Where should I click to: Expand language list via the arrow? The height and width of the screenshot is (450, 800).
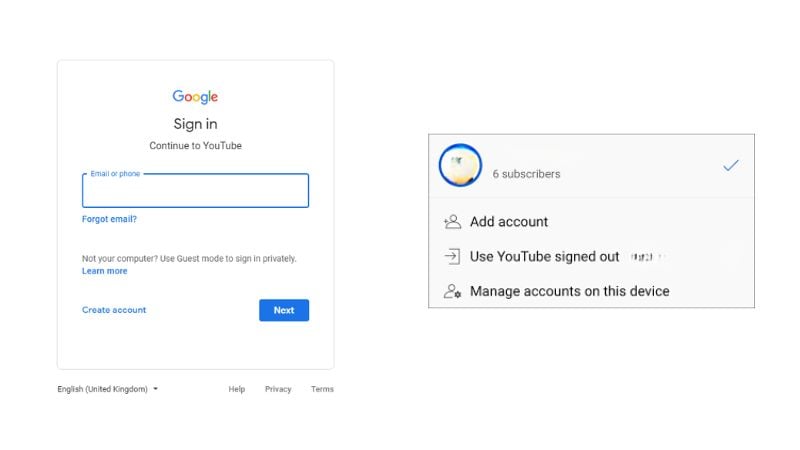coord(156,389)
